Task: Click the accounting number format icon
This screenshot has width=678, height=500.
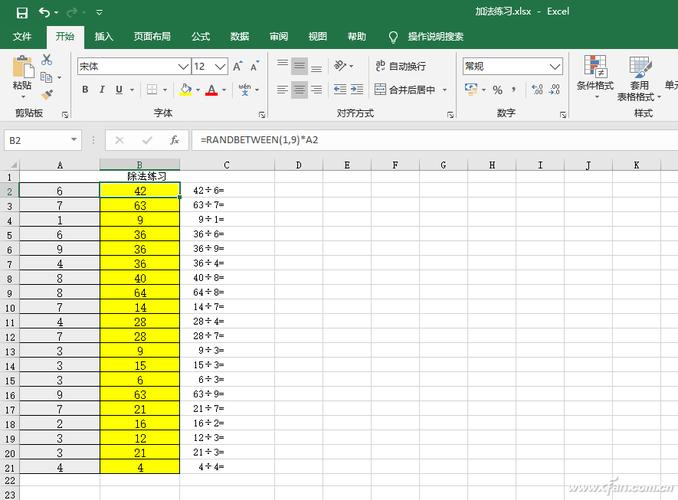Action: pos(470,90)
